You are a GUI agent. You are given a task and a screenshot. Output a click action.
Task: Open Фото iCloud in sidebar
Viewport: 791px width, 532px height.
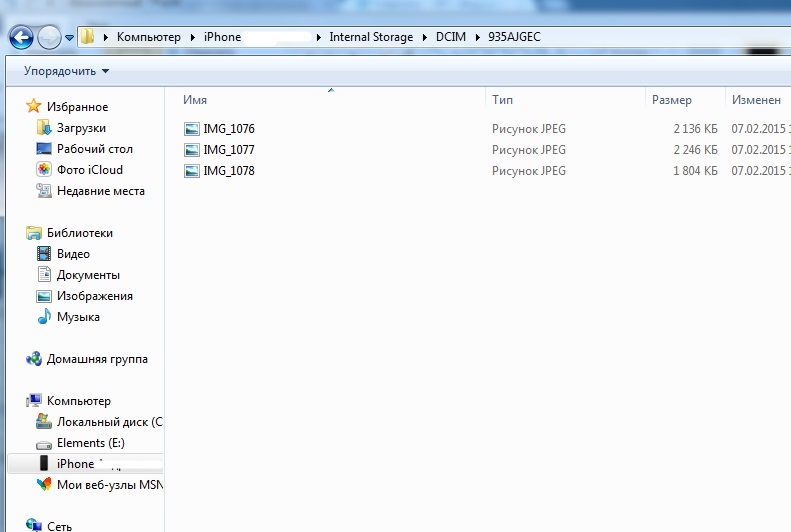[x=89, y=170]
